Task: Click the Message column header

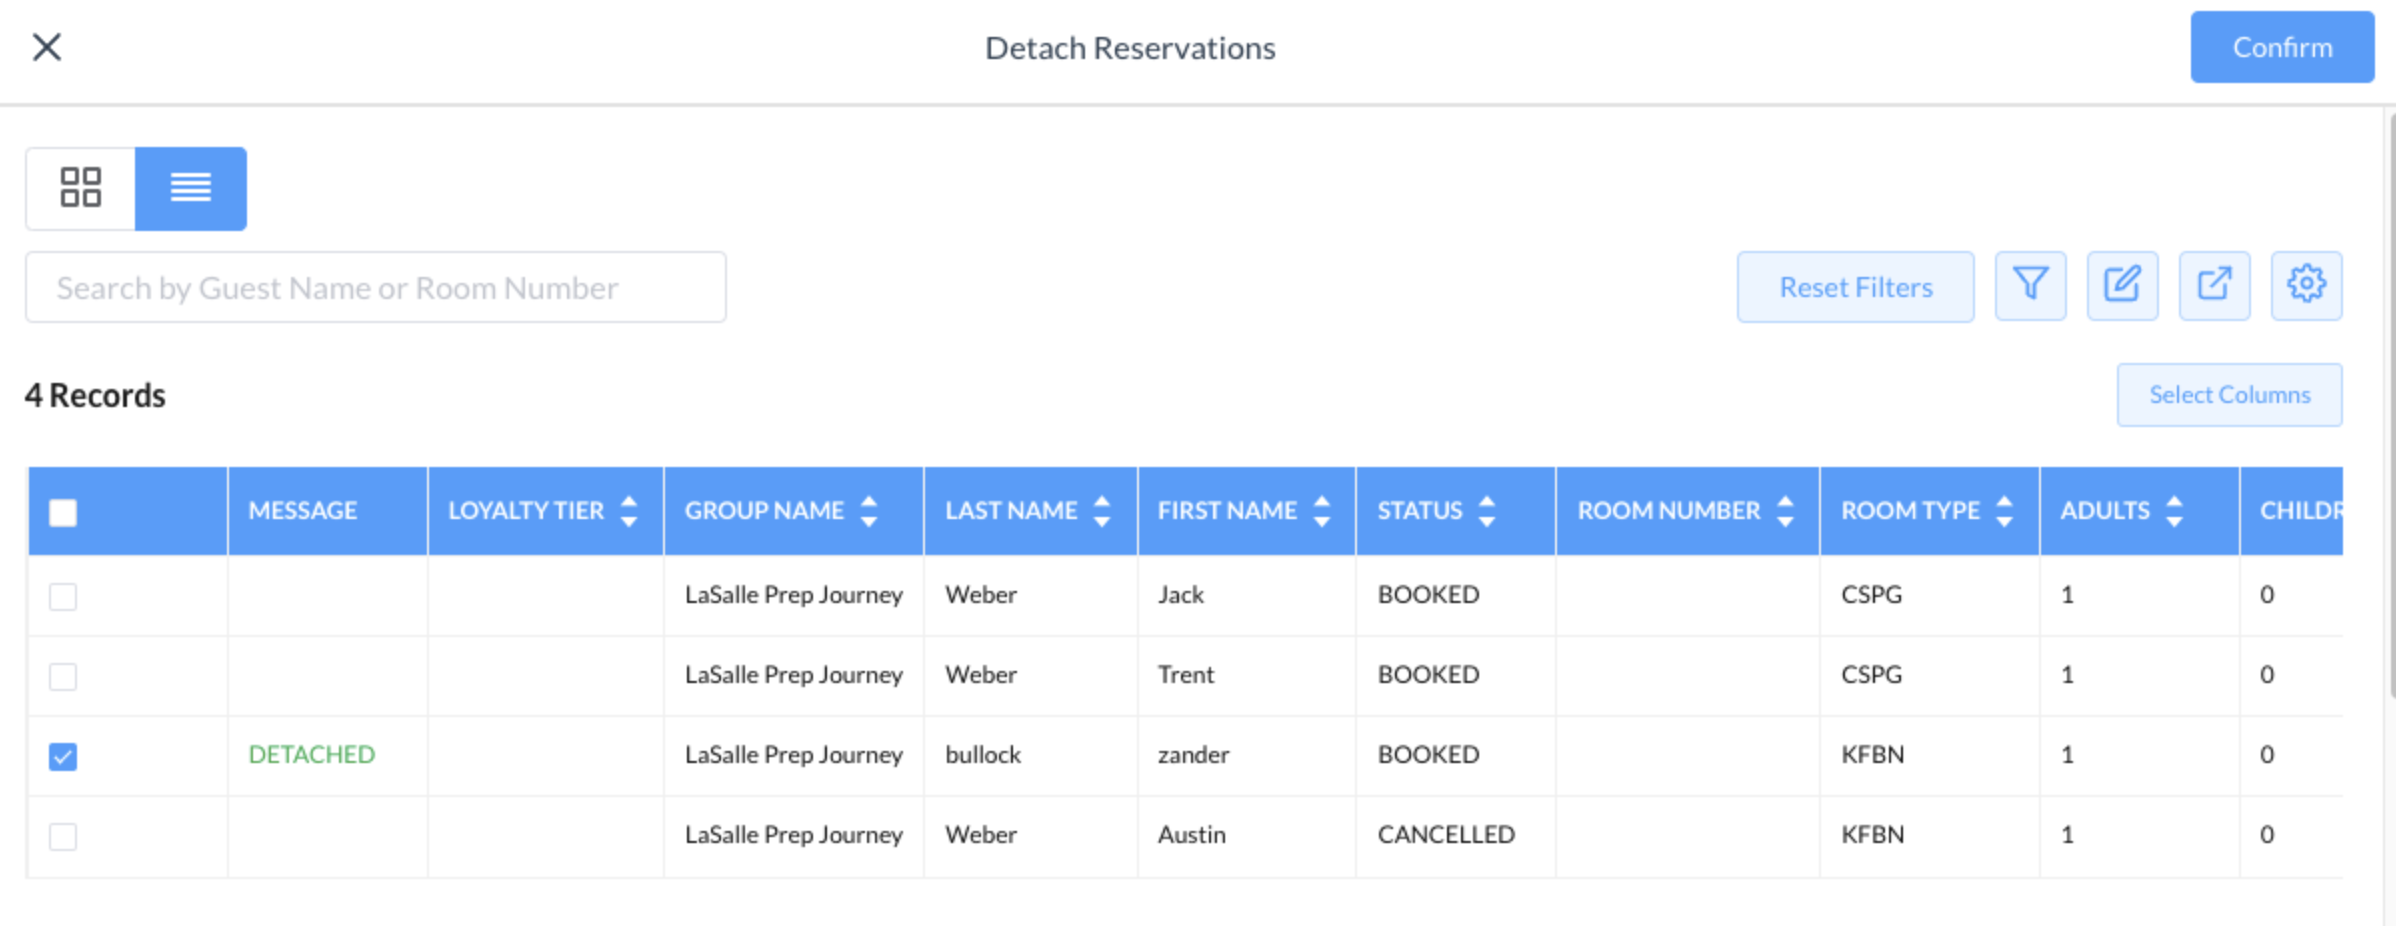Action: pyautogui.click(x=302, y=511)
